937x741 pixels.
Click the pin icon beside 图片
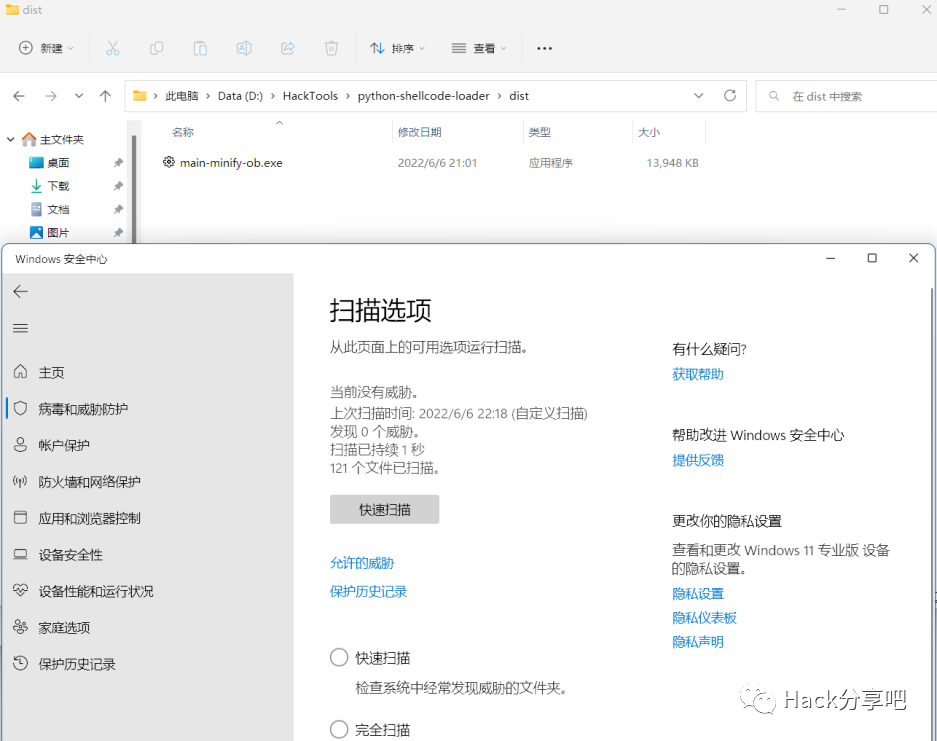(118, 232)
